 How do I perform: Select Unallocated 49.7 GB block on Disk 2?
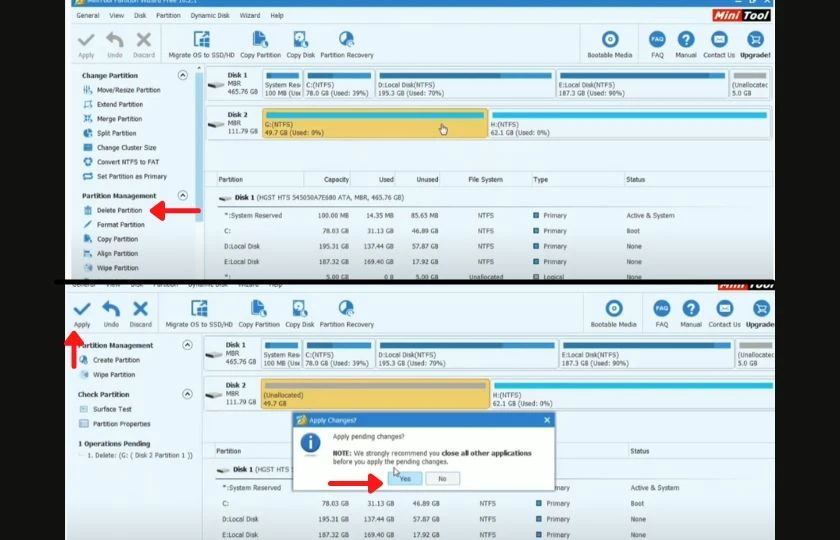[x=376, y=394]
